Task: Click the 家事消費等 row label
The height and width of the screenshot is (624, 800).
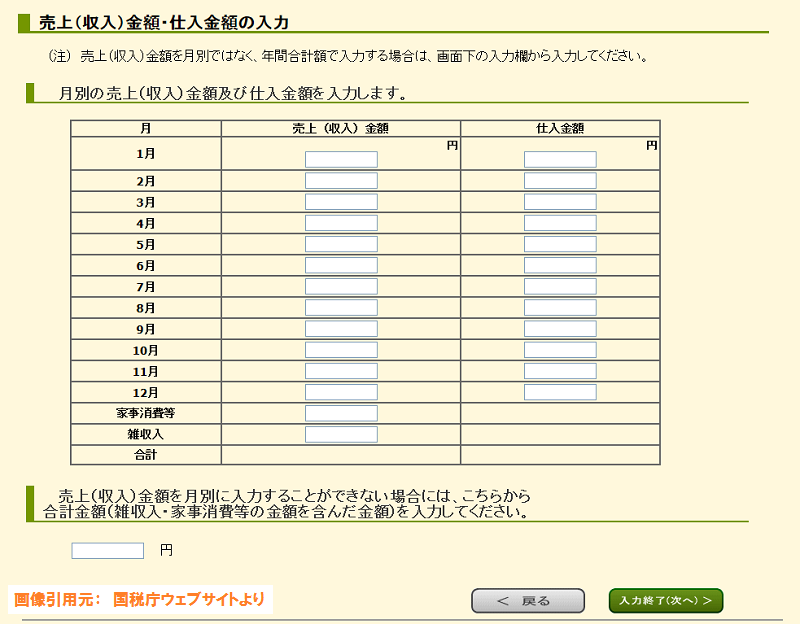Action: click(145, 413)
